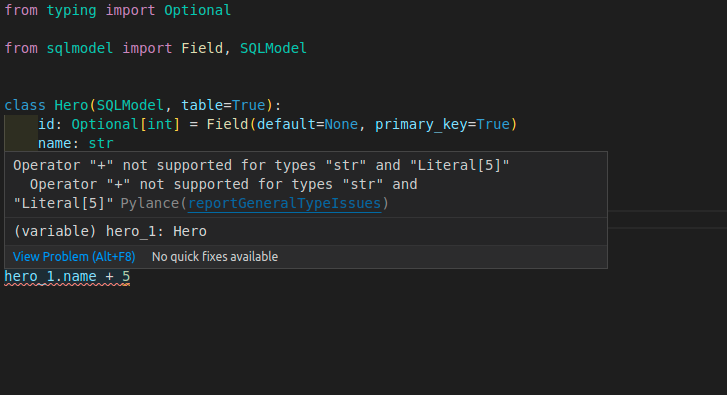Click the Optional keyword in first import
Image resolution: width=727 pixels, height=395 pixels.
pyautogui.click(x=198, y=10)
